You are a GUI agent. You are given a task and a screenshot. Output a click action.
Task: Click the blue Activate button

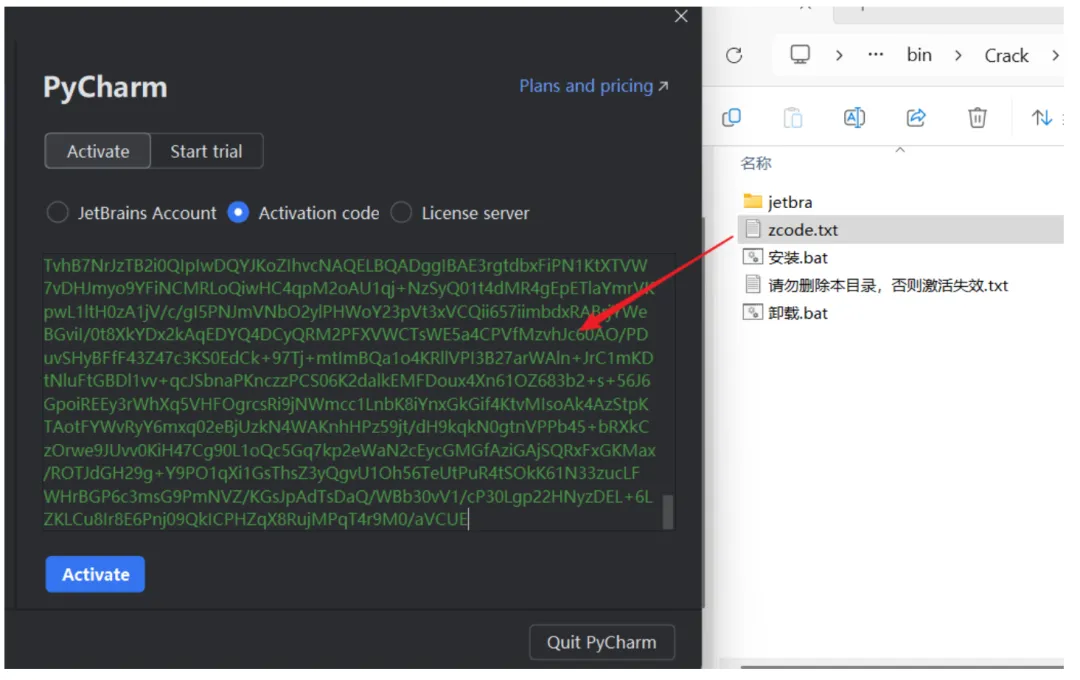95,574
